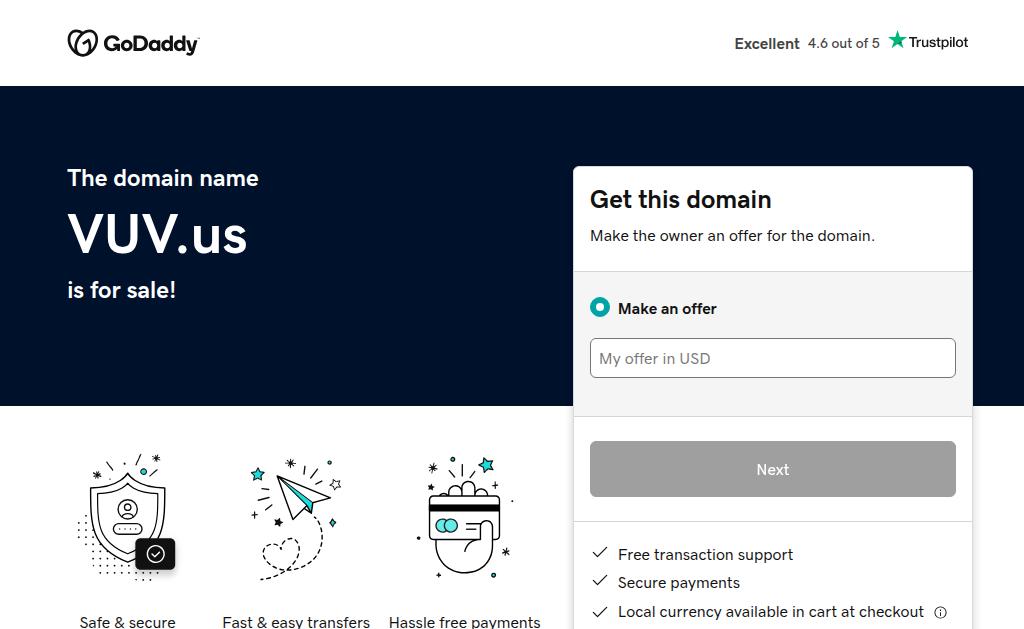Viewport: 1024px width, 629px height.
Task: Click the GoDaddy wordmark text
Action: [x=151, y=44]
